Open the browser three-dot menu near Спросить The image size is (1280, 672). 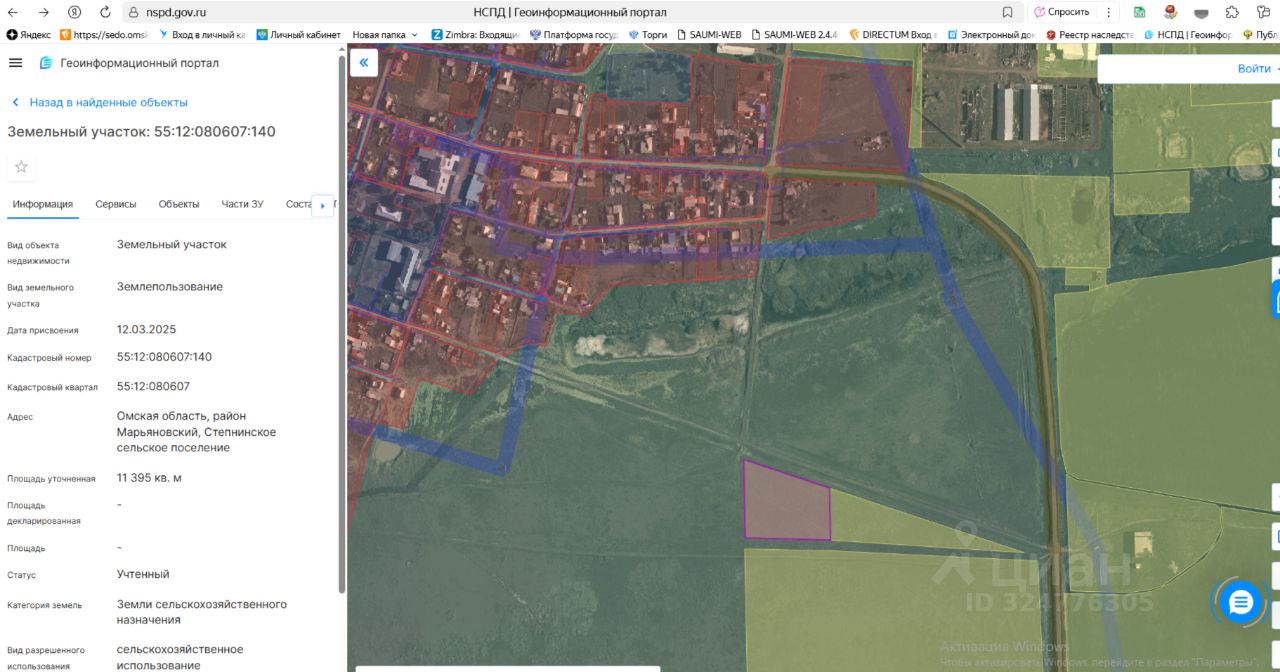point(1108,12)
